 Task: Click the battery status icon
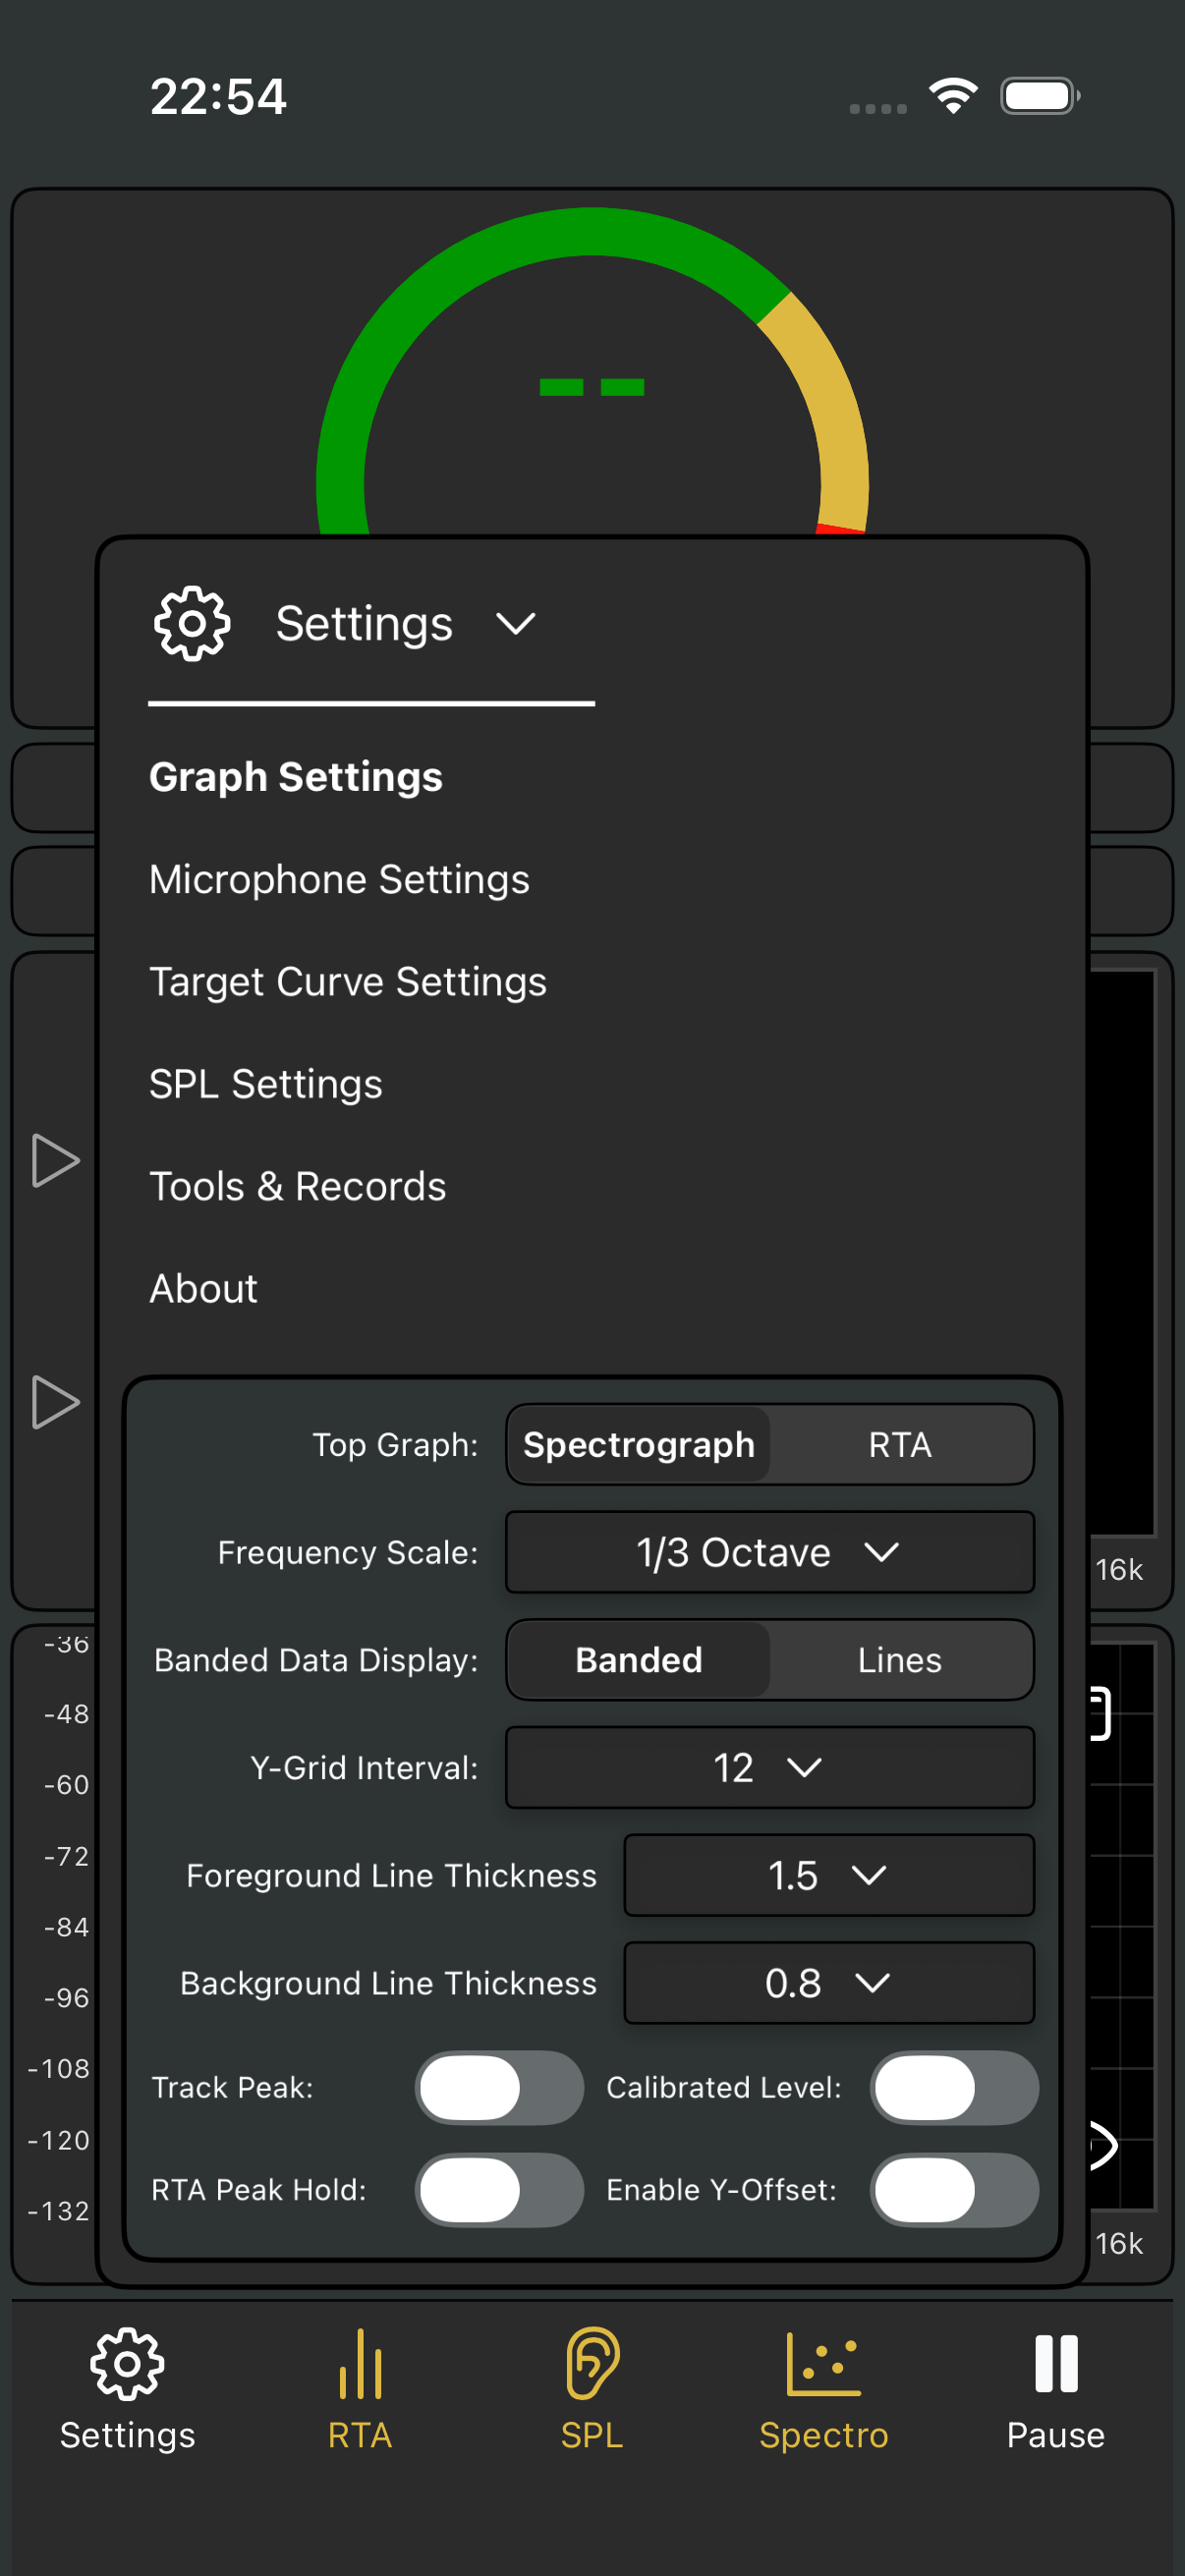1040,96
